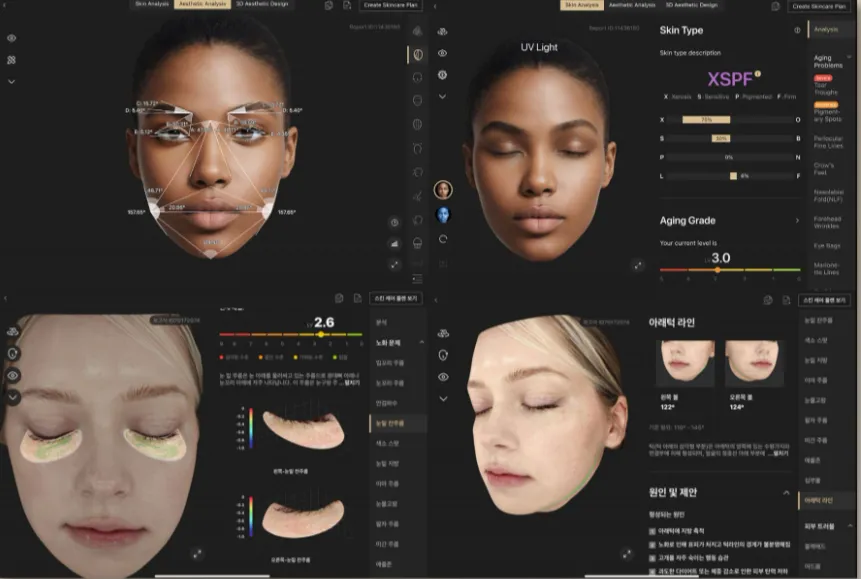
Task: Select natural face thumbnail in UV Light panel
Action: point(443,190)
